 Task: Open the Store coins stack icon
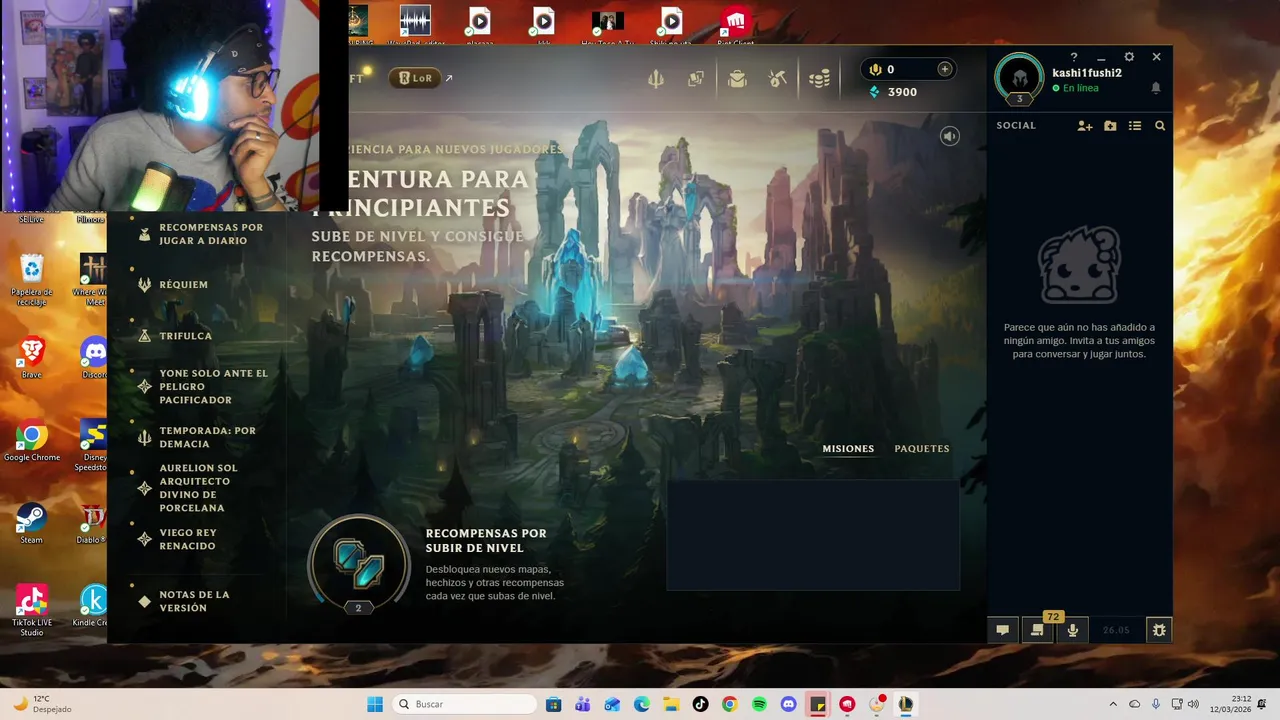[819, 79]
